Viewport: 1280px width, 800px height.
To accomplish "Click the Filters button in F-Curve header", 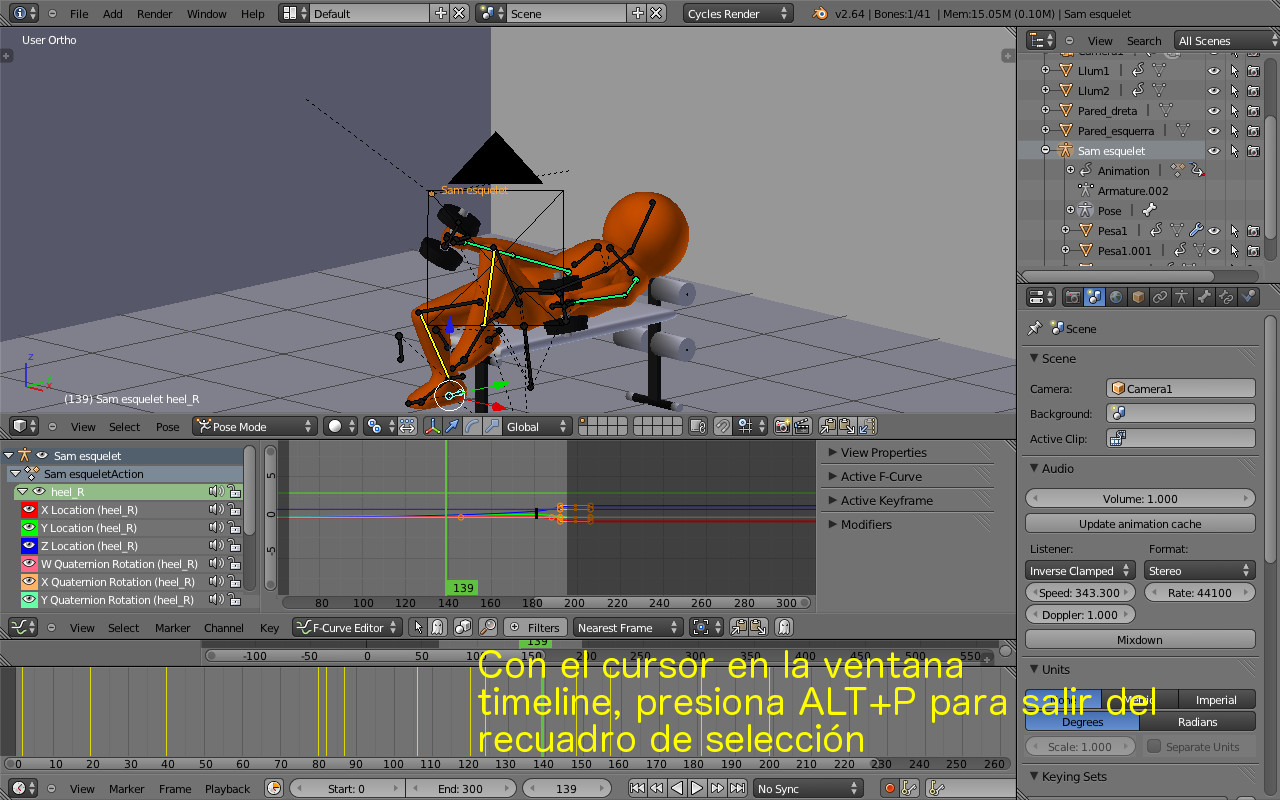I will [x=535, y=627].
